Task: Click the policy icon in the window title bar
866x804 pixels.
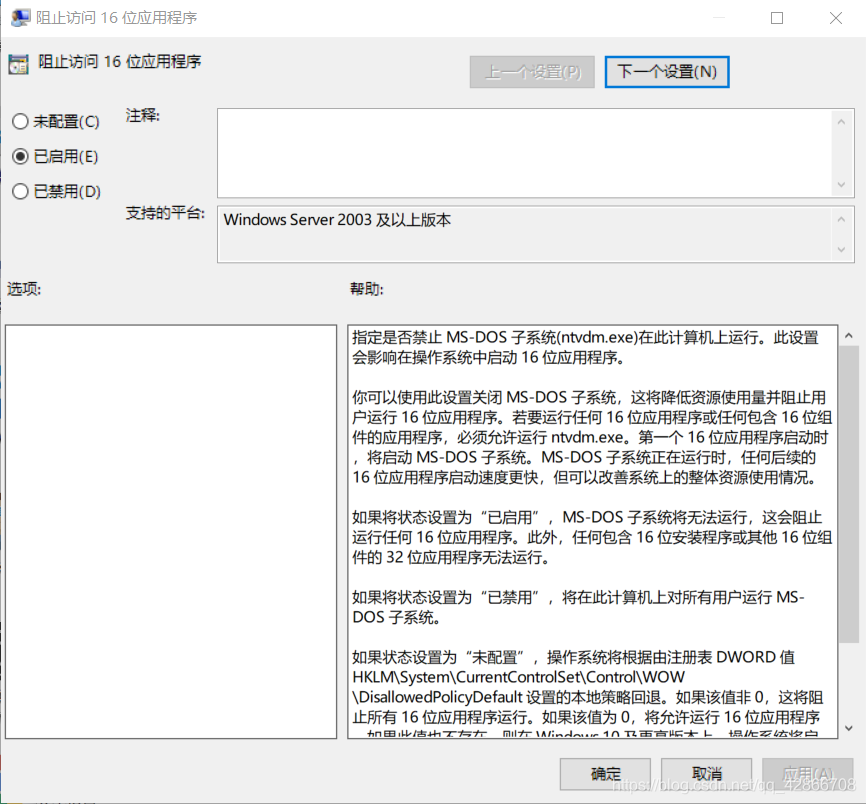Action: (21, 17)
